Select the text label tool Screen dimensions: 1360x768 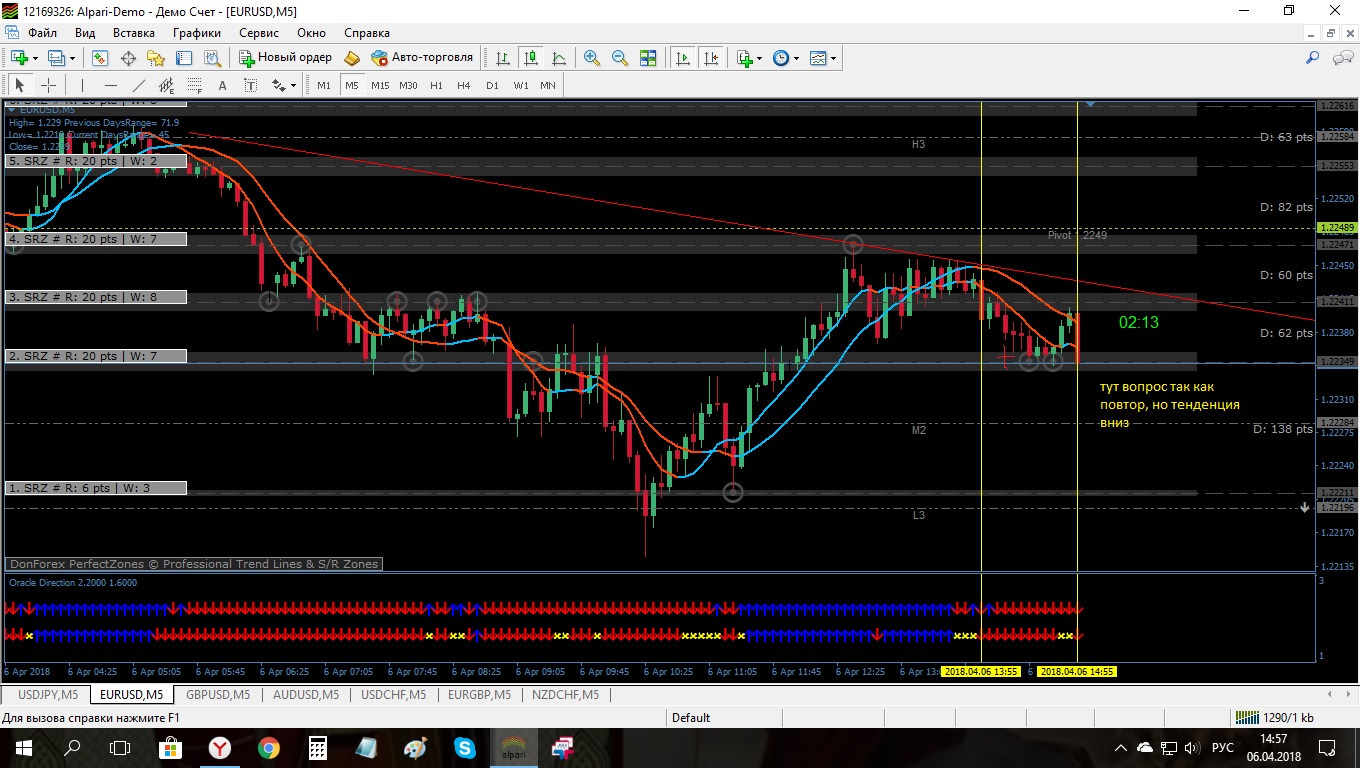click(250, 85)
